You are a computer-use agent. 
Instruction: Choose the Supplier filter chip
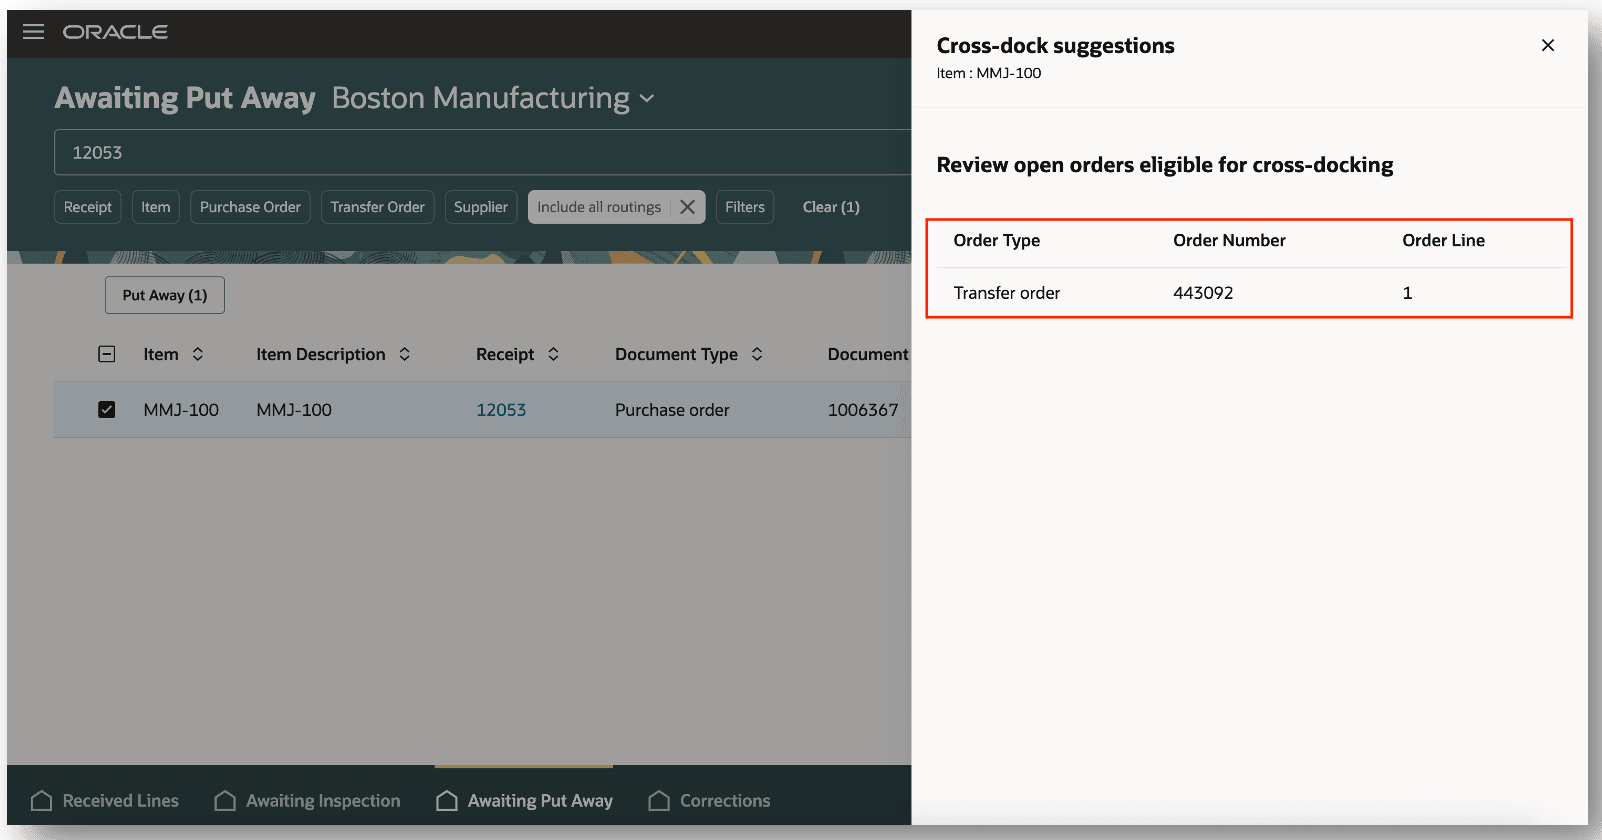coord(481,207)
